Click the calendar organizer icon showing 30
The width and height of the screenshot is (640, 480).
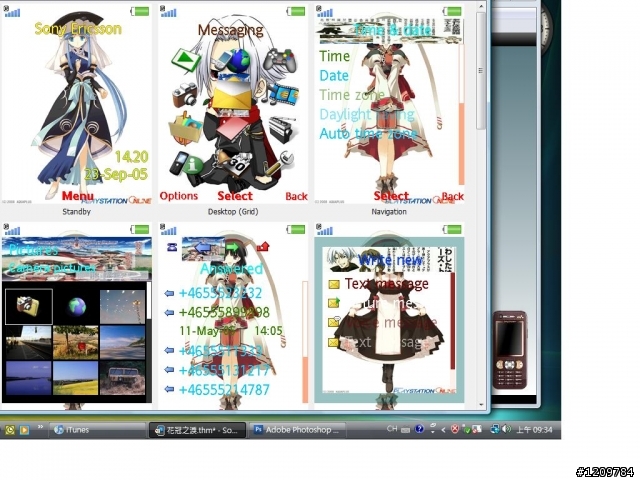[x=237, y=164]
